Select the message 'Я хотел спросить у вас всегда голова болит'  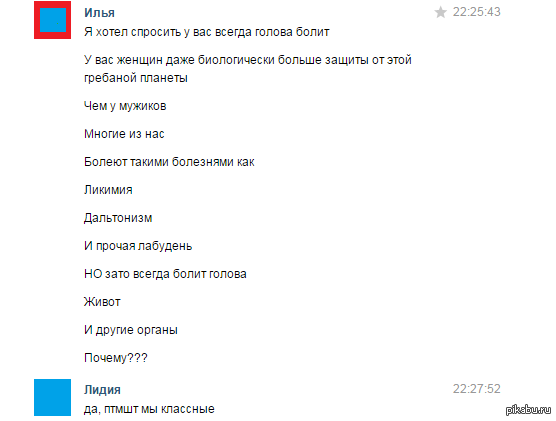point(207,32)
